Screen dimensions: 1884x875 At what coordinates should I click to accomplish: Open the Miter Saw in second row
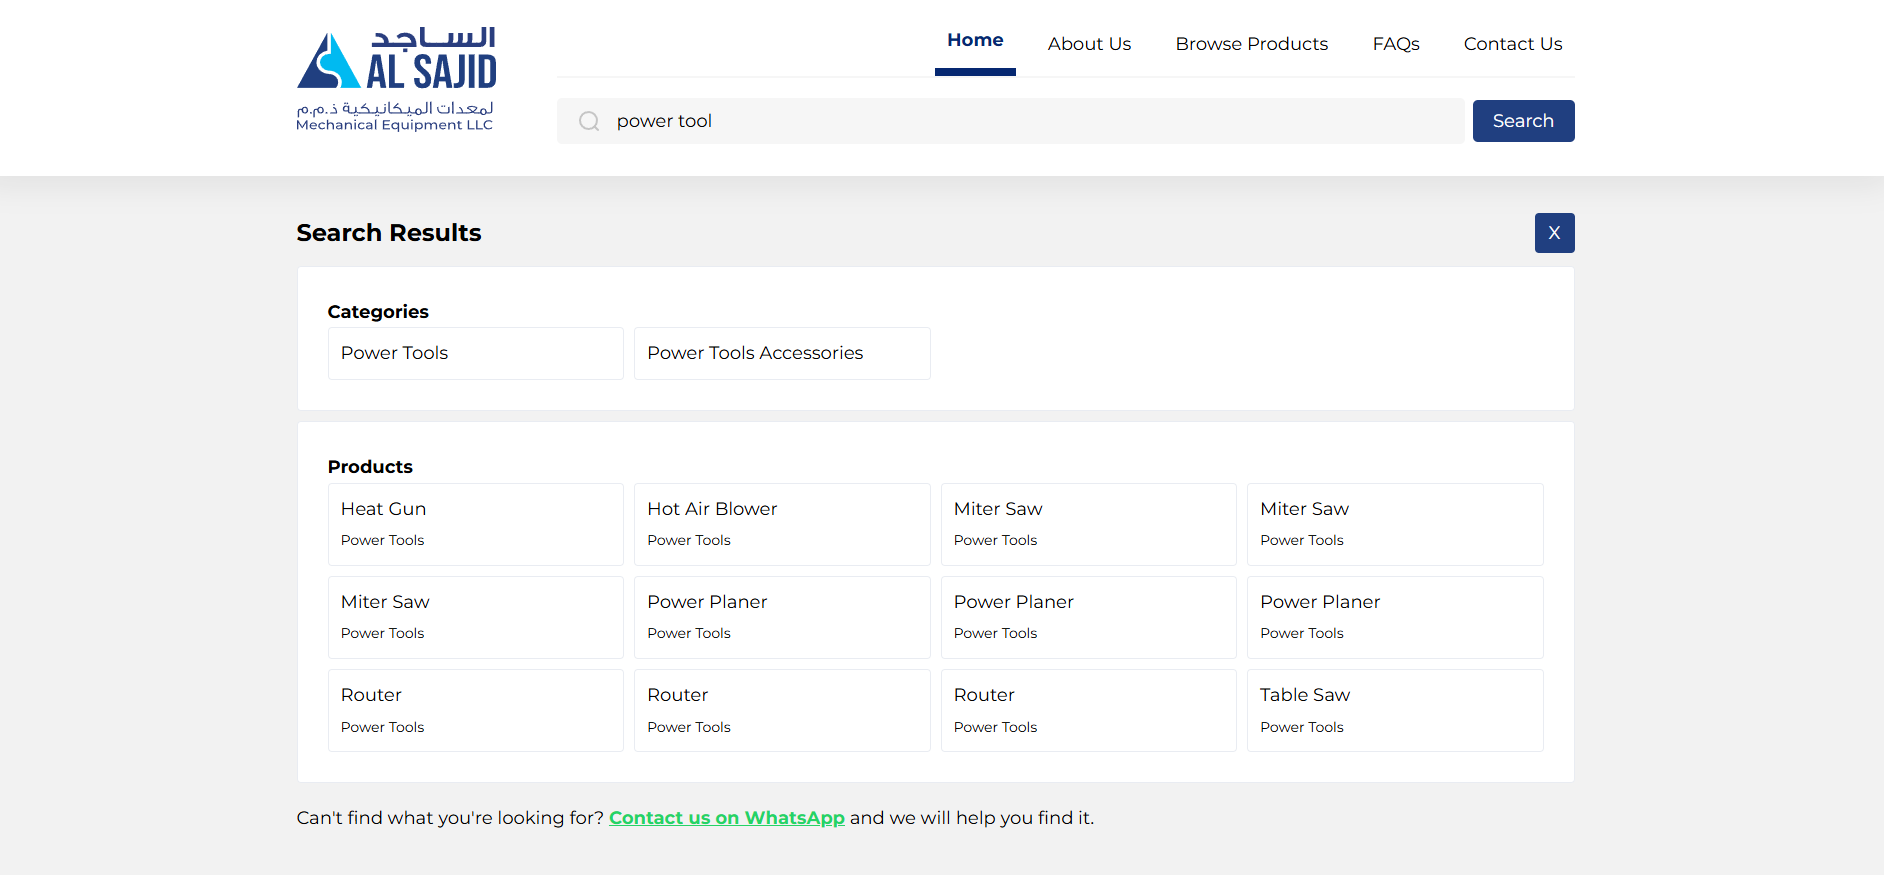click(x=475, y=617)
